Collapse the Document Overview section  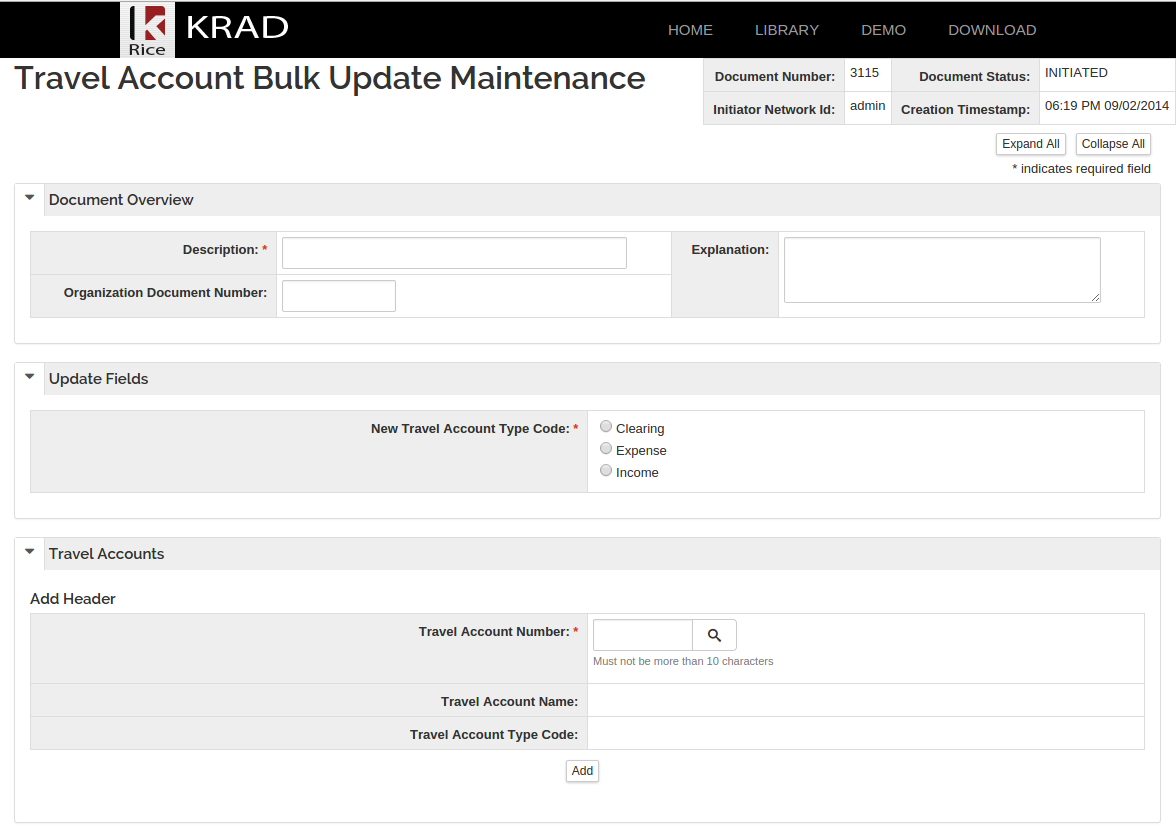click(x=30, y=198)
